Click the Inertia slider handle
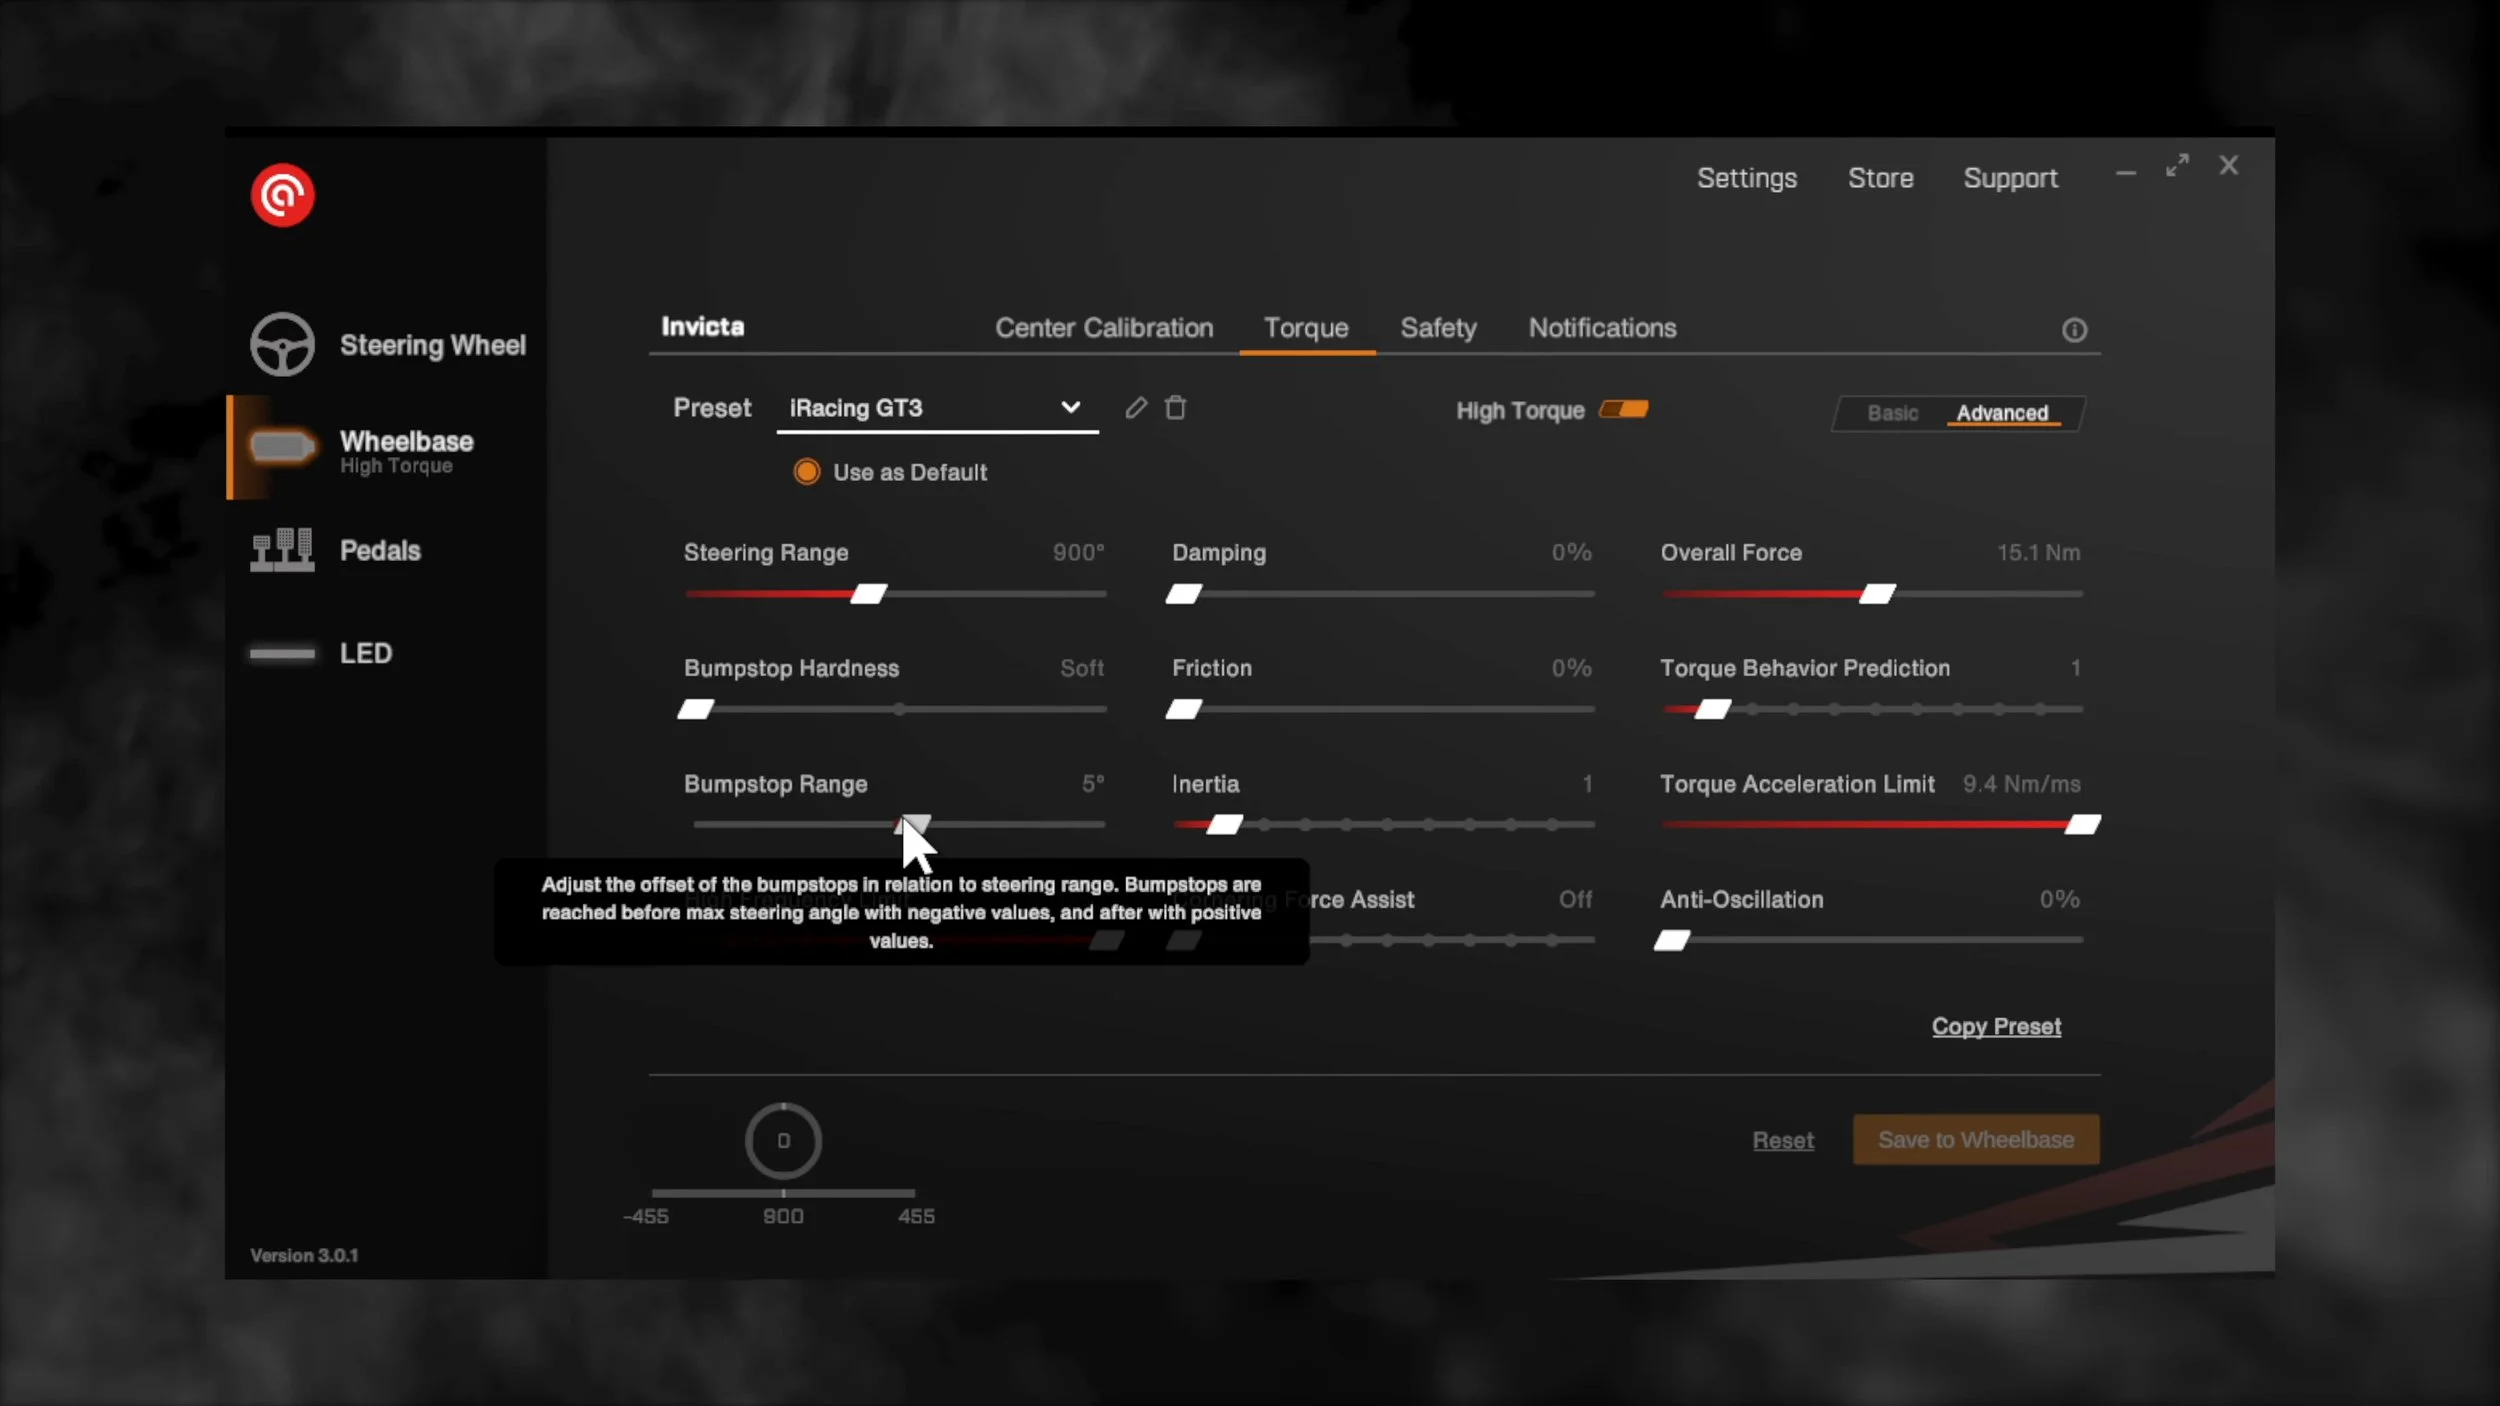2500x1406 pixels. coord(1224,825)
